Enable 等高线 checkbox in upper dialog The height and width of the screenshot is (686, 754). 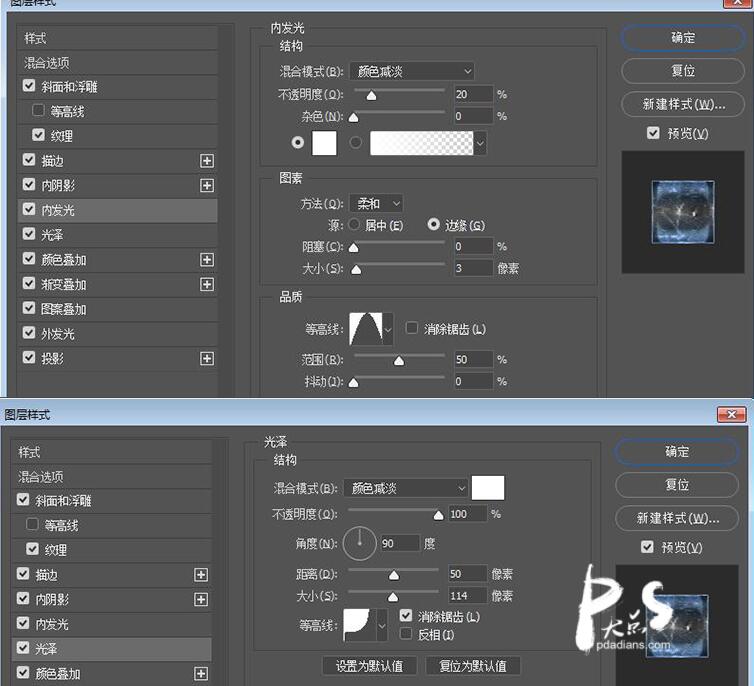(x=38, y=111)
